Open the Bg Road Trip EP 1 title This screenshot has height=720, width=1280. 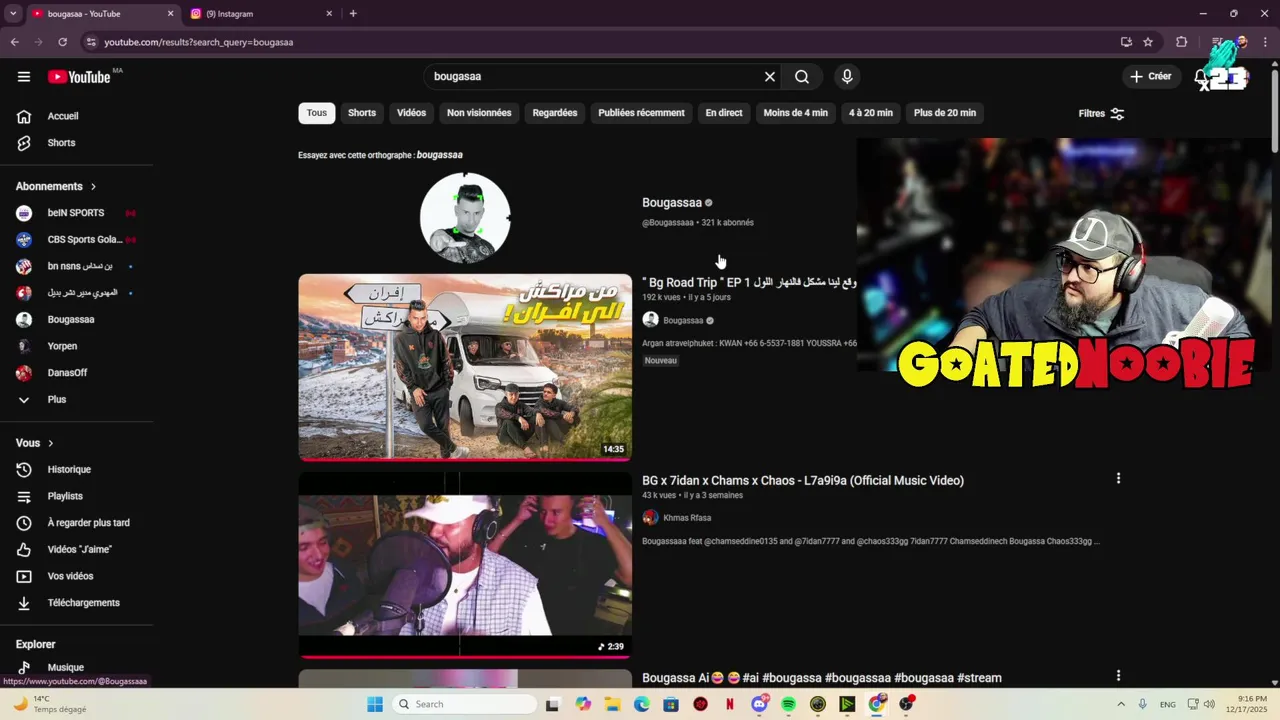tap(749, 283)
